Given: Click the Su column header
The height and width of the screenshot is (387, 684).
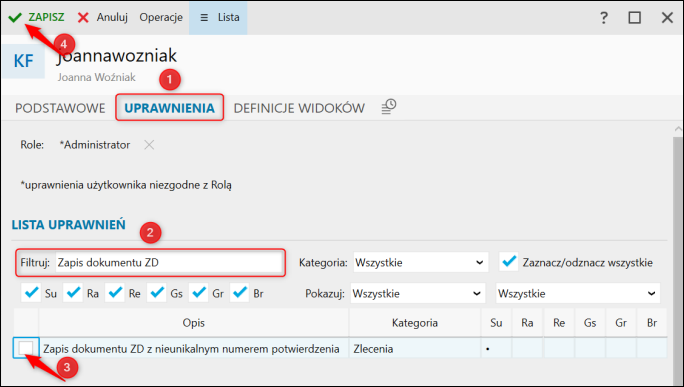Looking at the screenshot, I should pos(496,323).
